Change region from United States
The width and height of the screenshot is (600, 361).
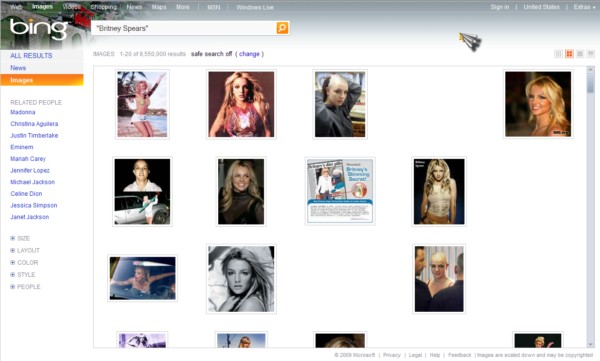coord(541,7)
